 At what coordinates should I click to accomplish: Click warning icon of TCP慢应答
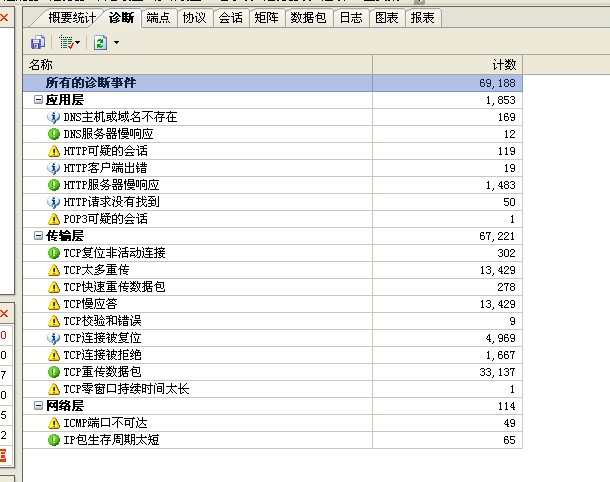coord(53,304)
